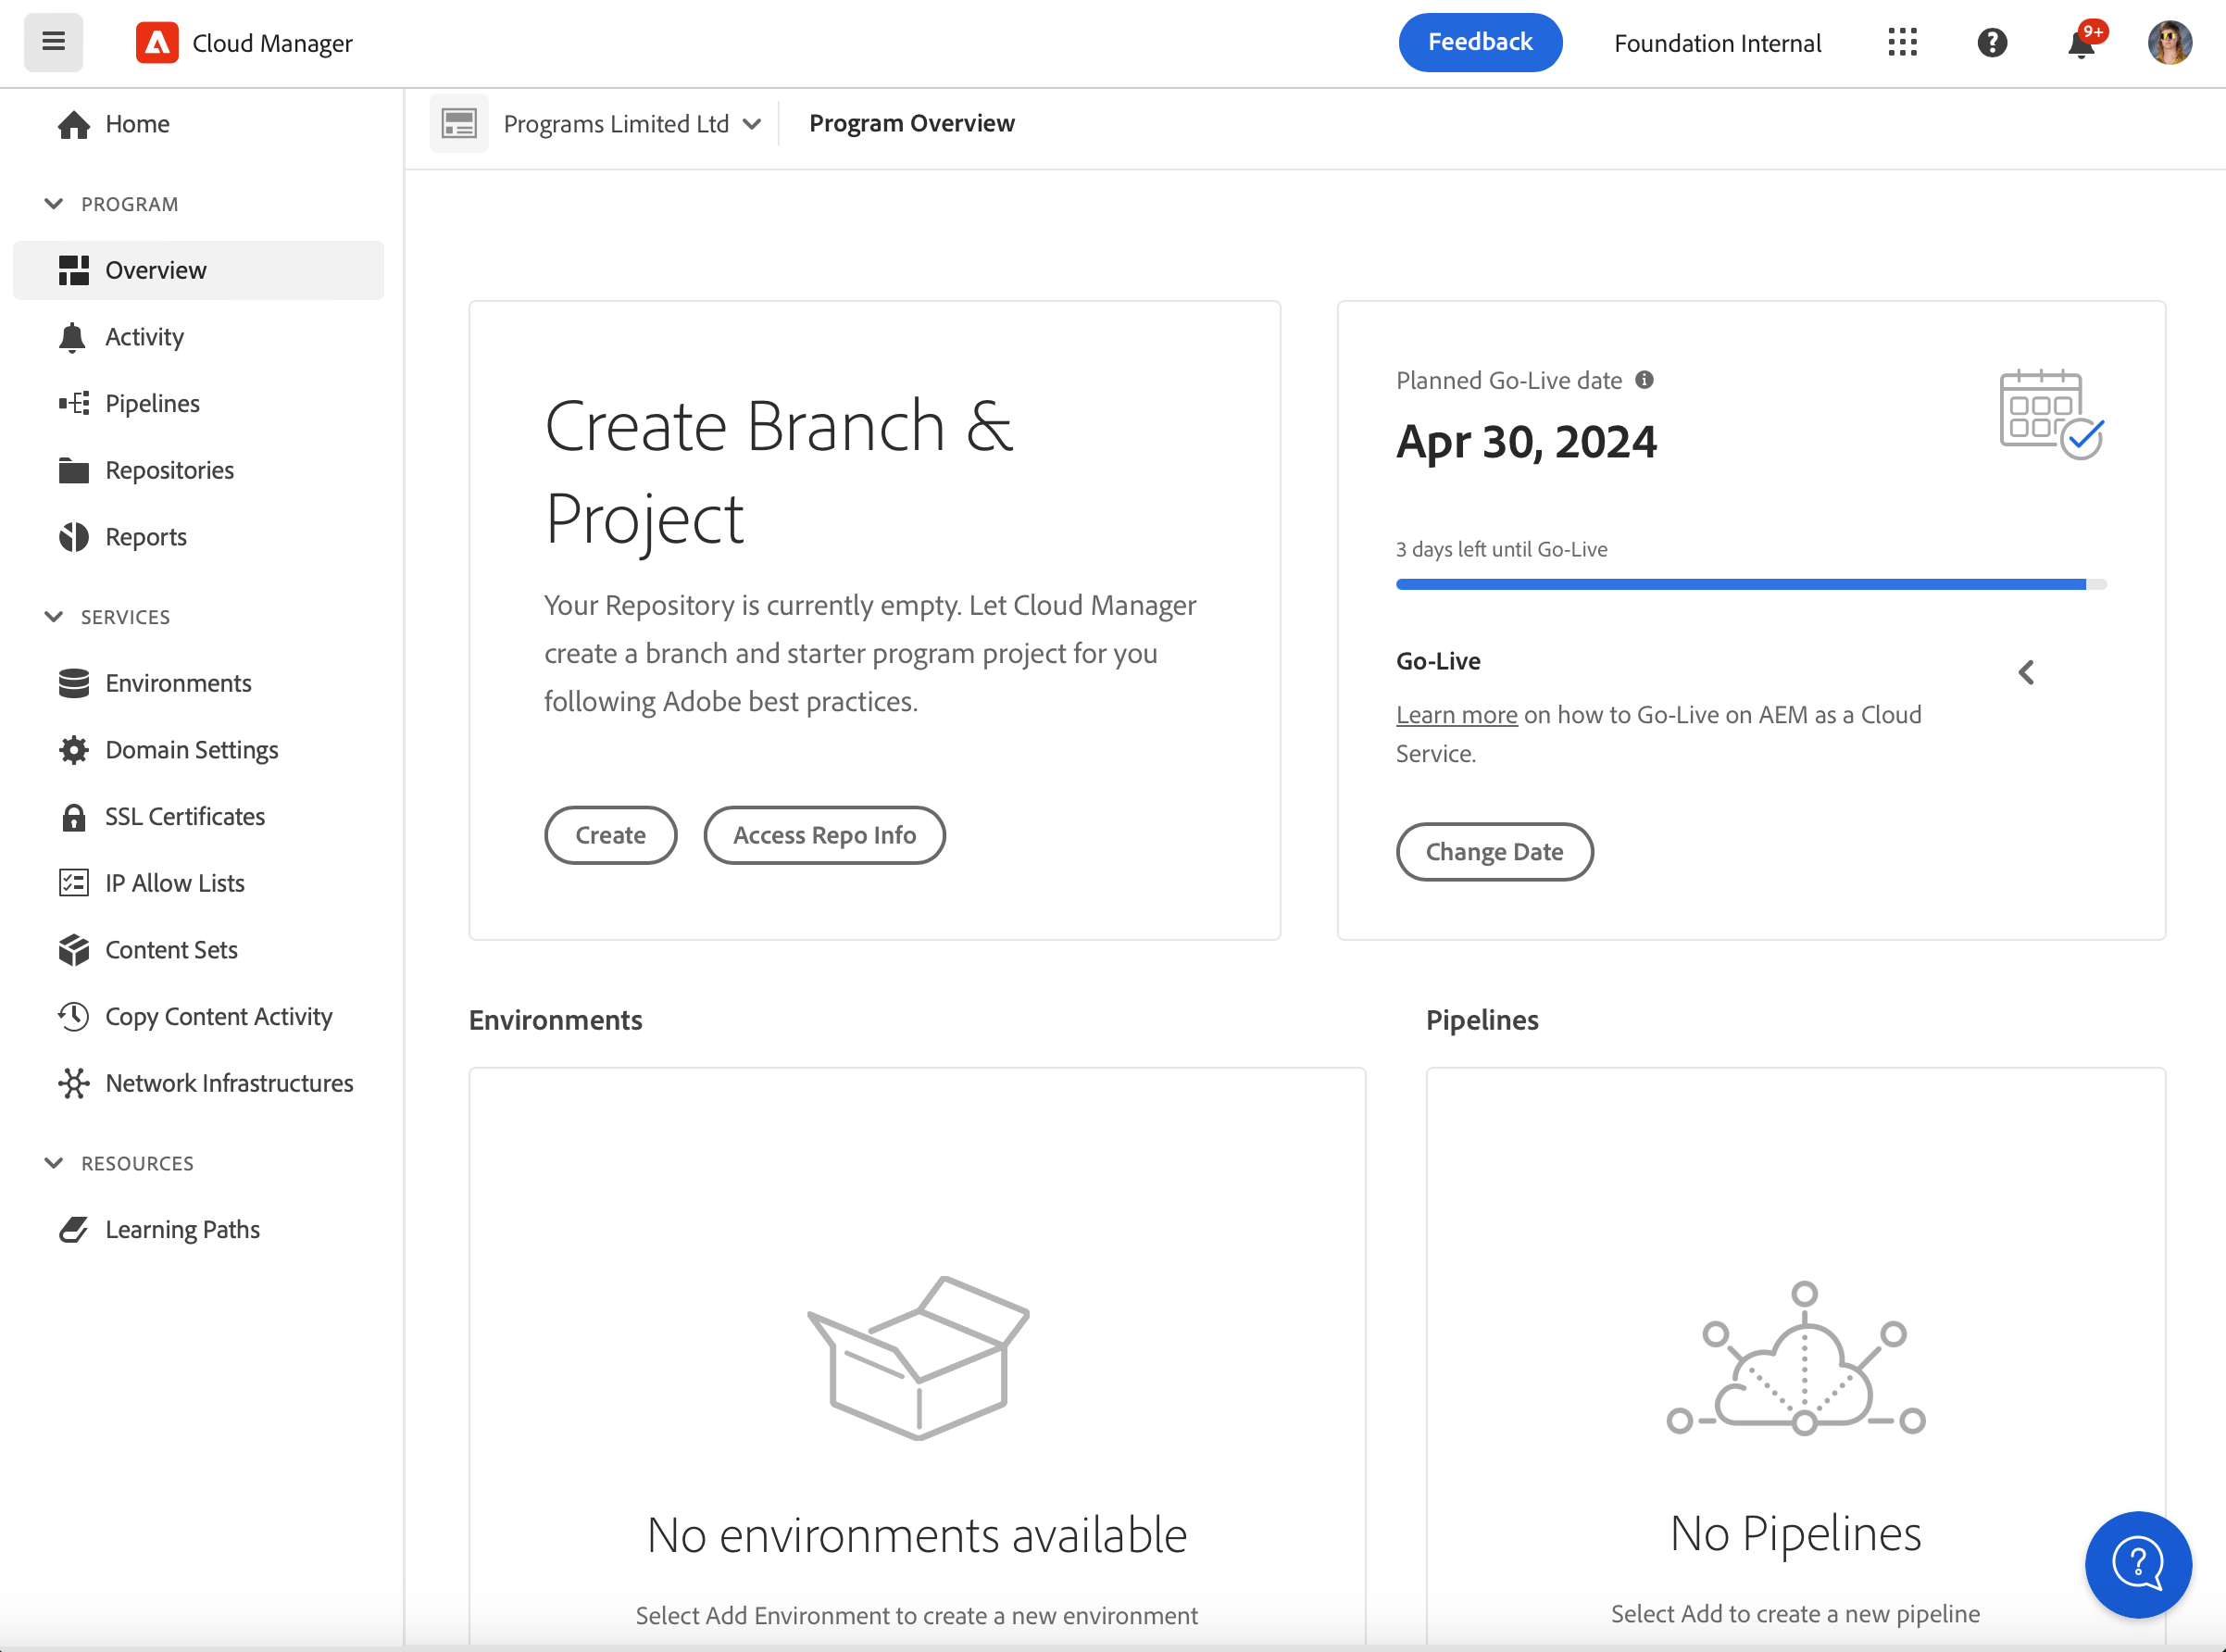Click the Go-Live previous chevron arrow
Viewport: 2226px width, 1652px height.
pos(2026,673)
